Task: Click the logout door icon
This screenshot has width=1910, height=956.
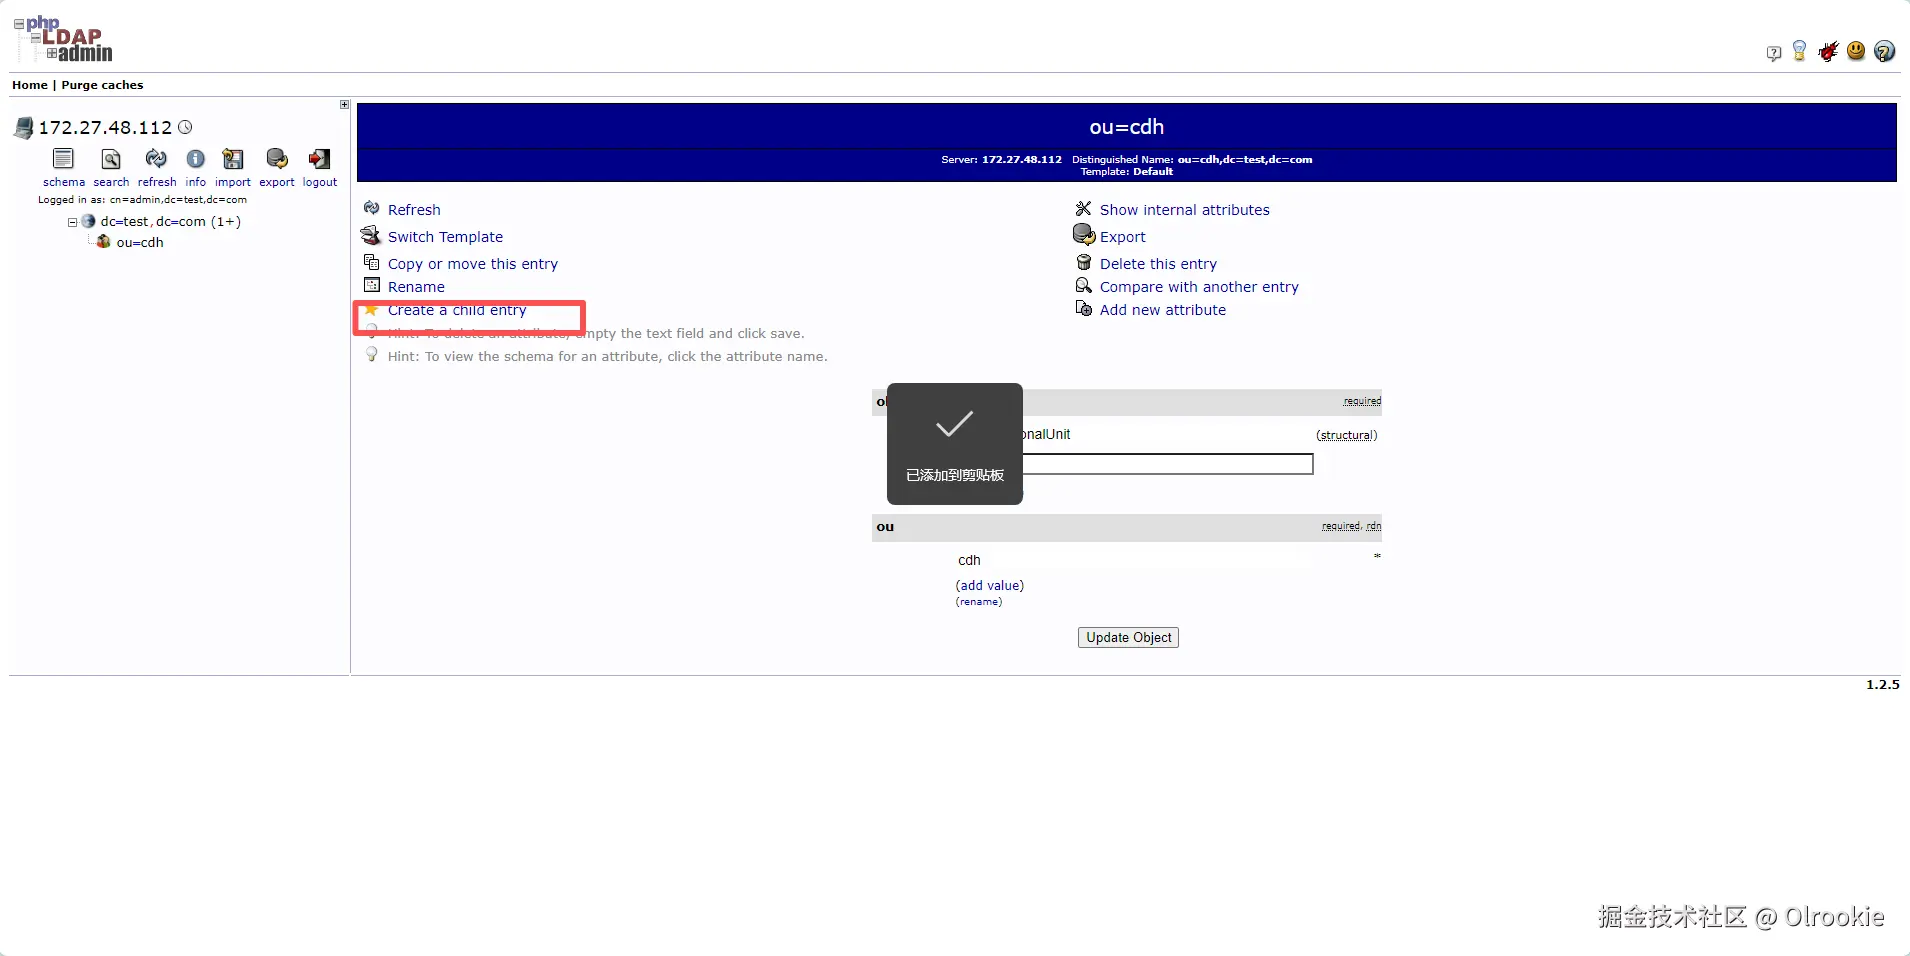Action: (320, 159)
